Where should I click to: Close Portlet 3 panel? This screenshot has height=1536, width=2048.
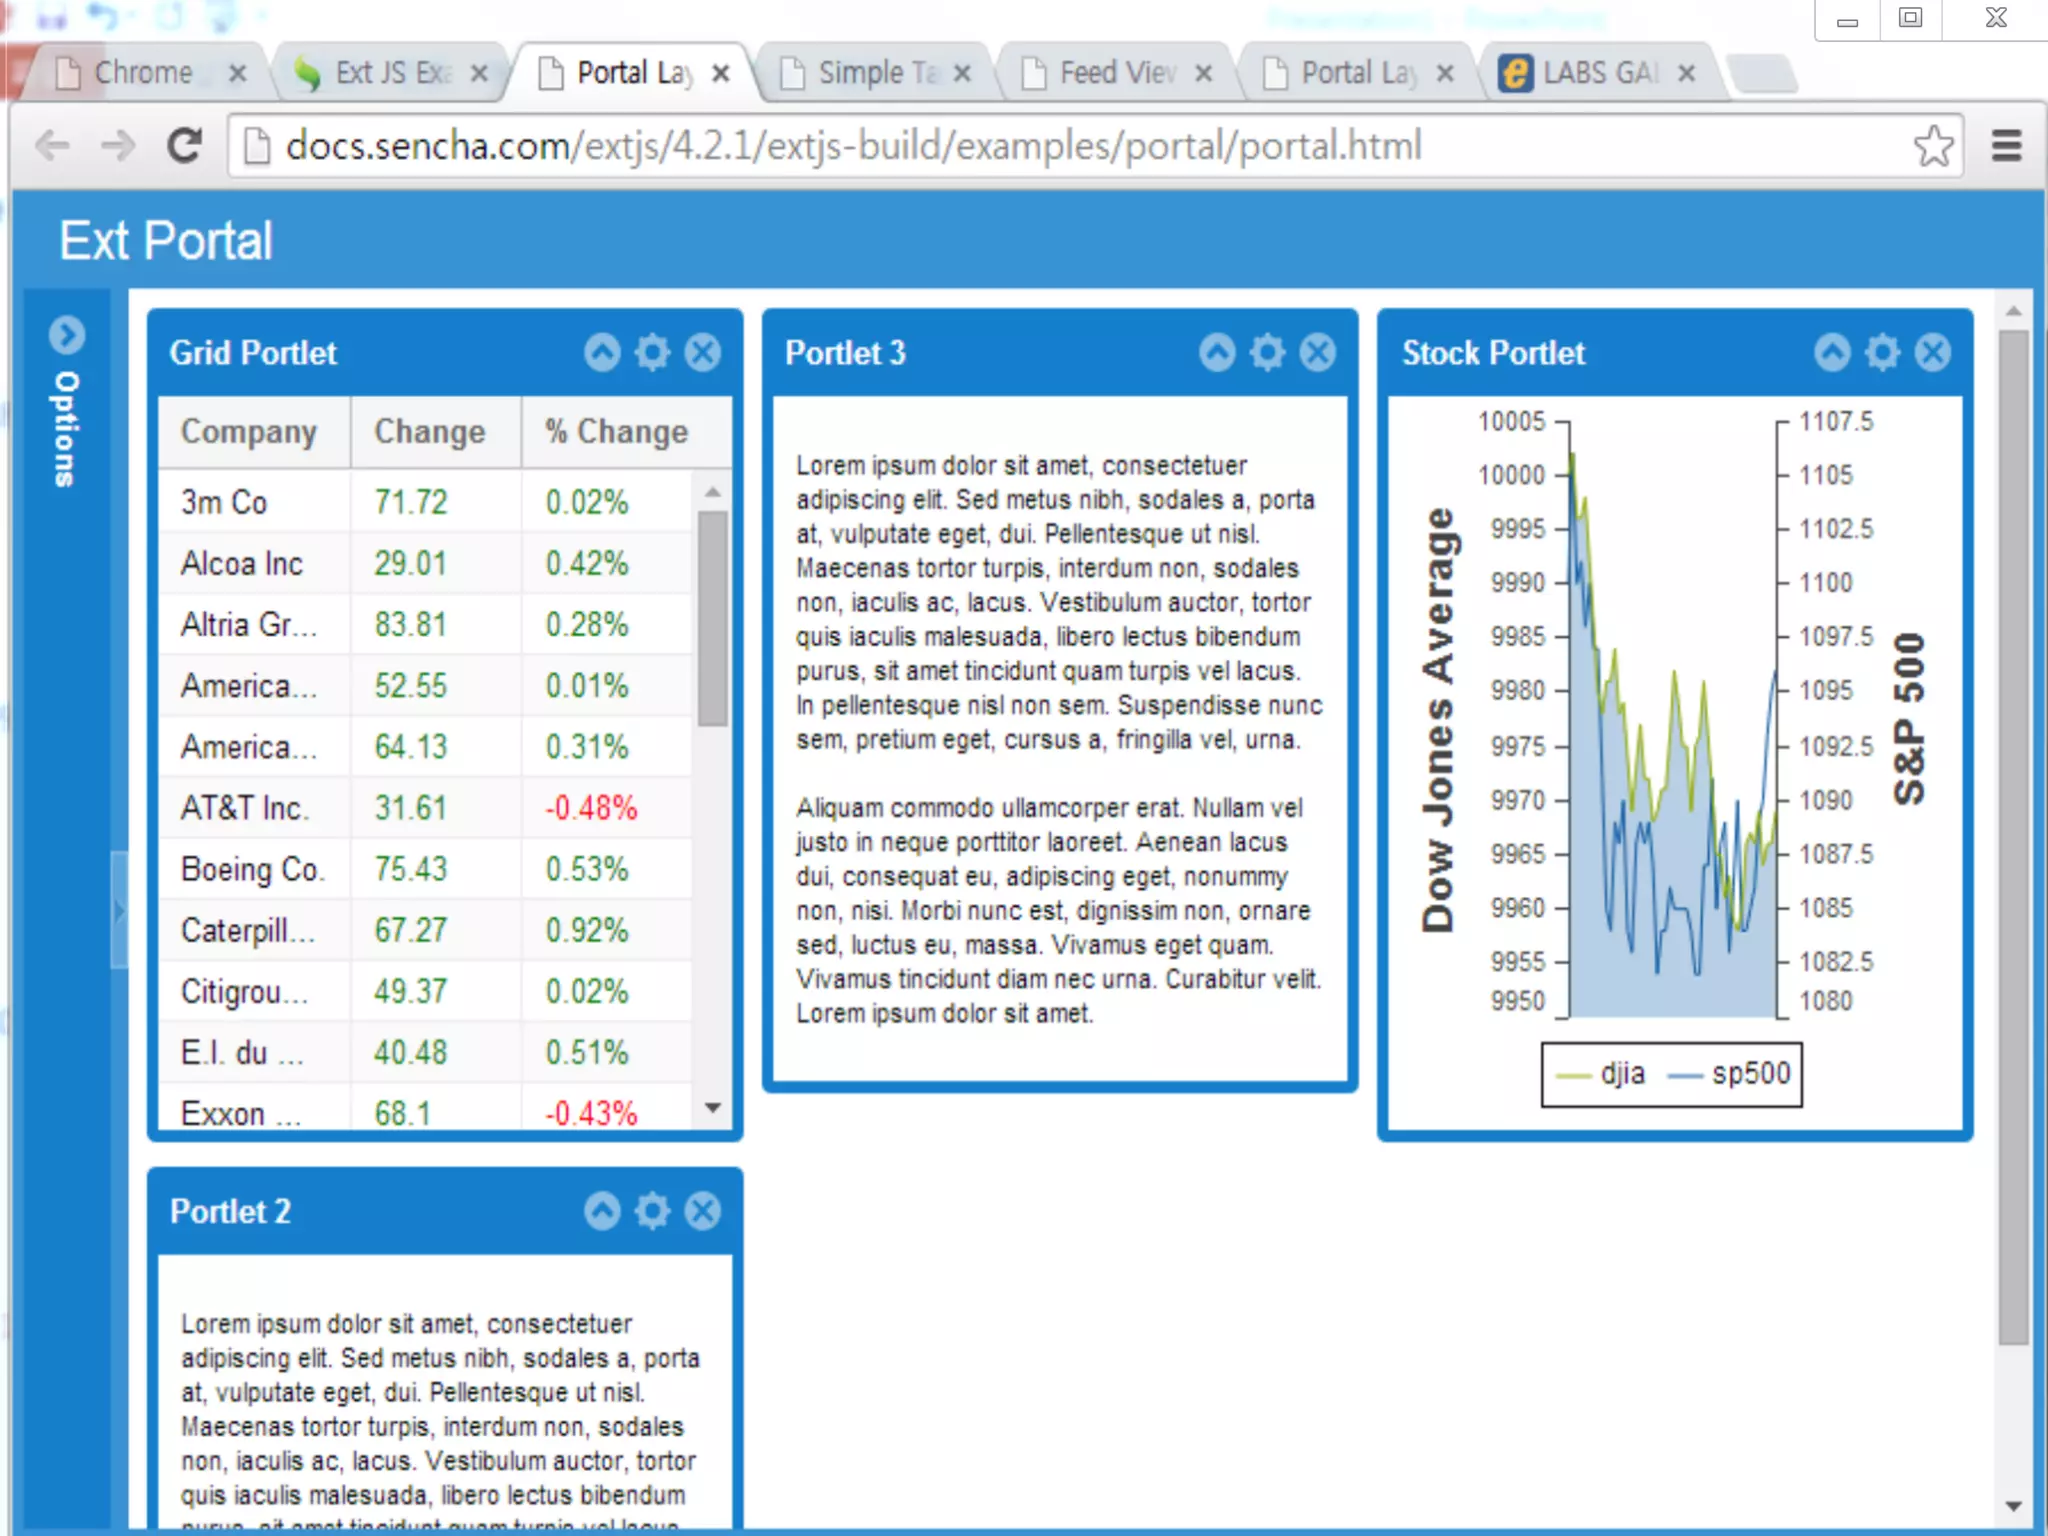pyautogui.click(x=1318, y=352)
